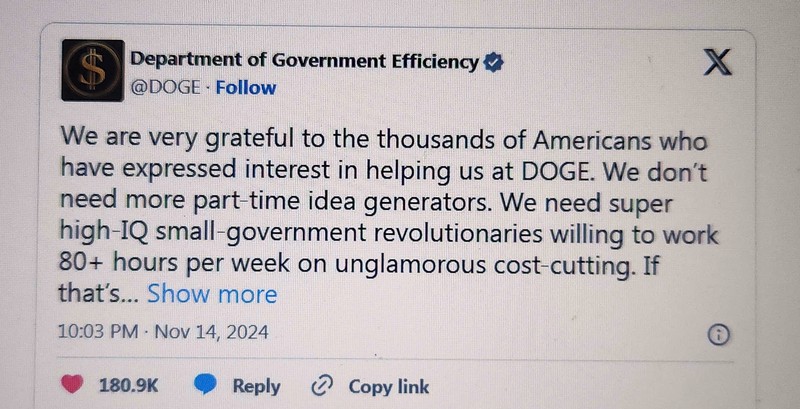Open the tweet info circle icon
Viewport: 800px width, 409px height.
click(x=717, y=335)
